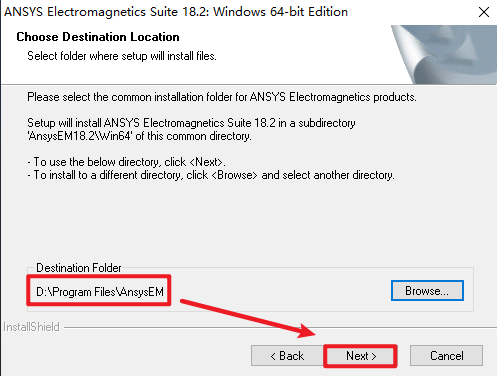The height and width of the screenshot is (376, 497).
Task: Click the <Next> mention in the instructions text
Action: (206, 162)
